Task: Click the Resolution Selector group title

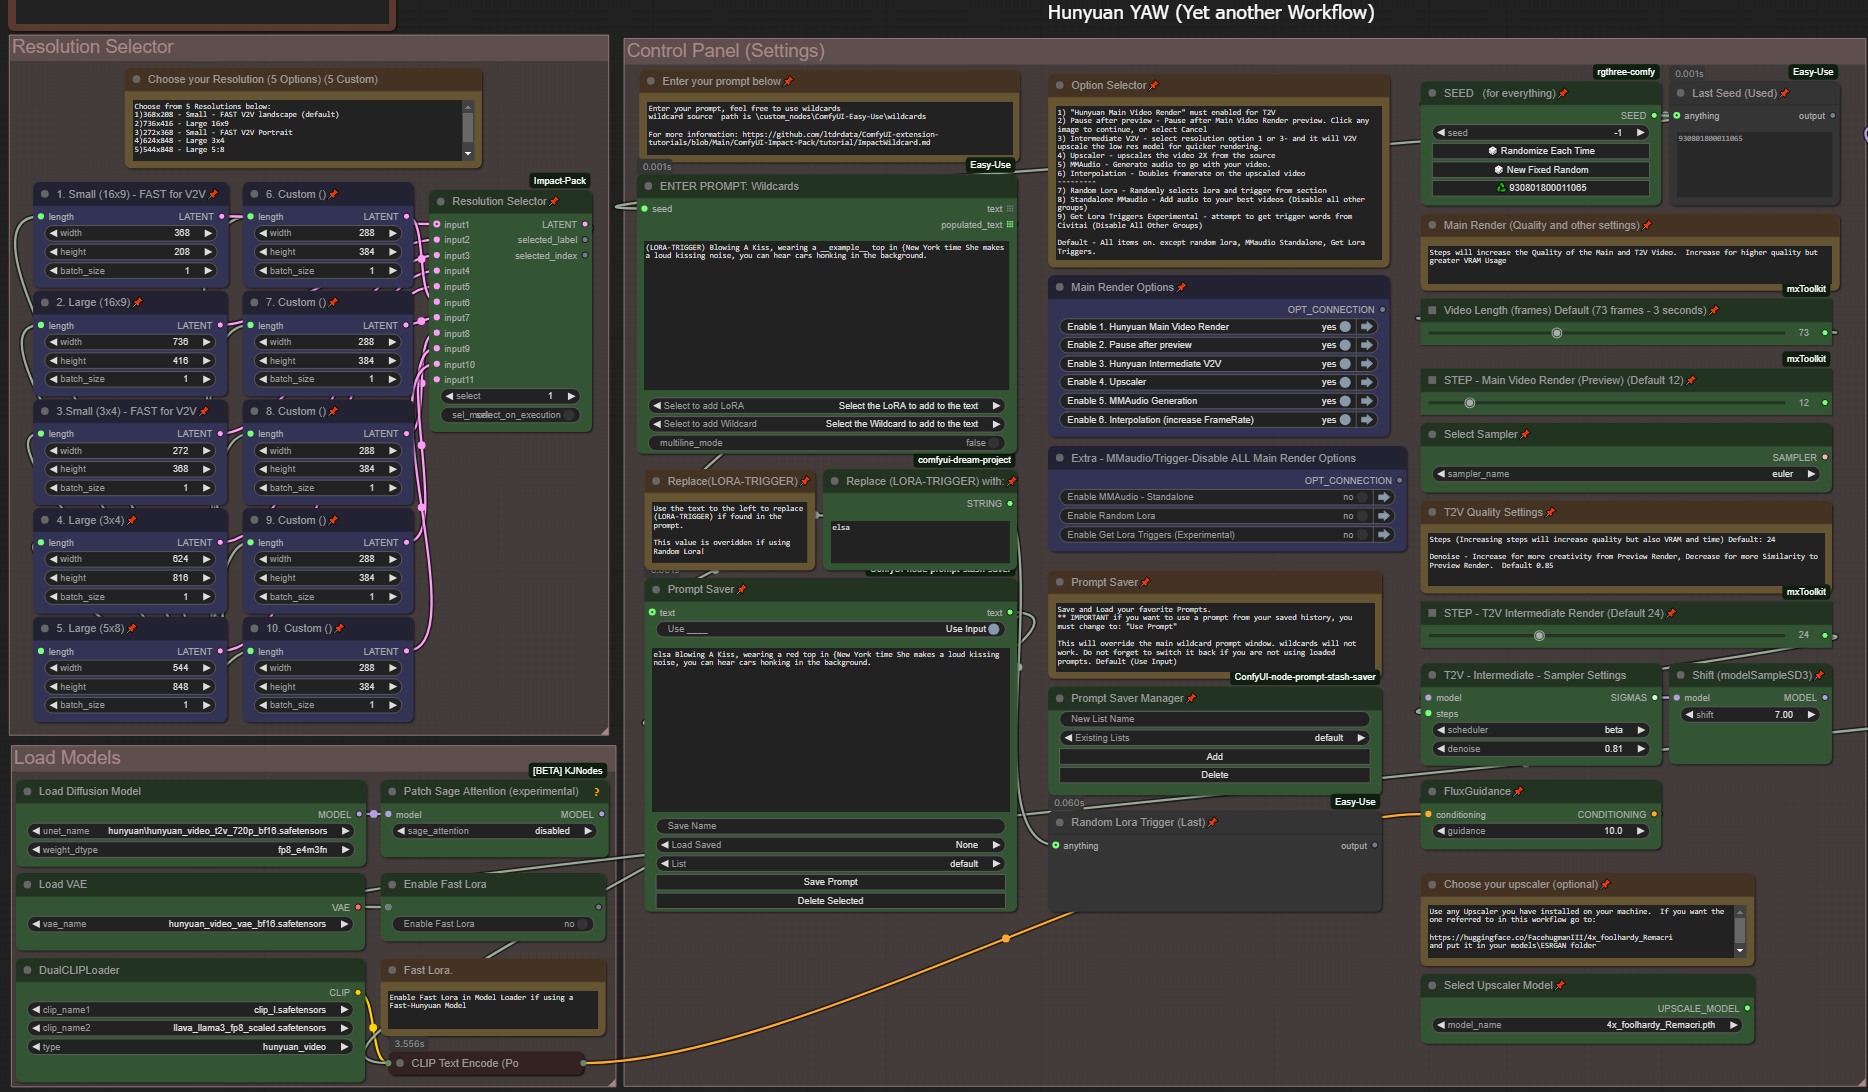Action: [x=93, y=47]
